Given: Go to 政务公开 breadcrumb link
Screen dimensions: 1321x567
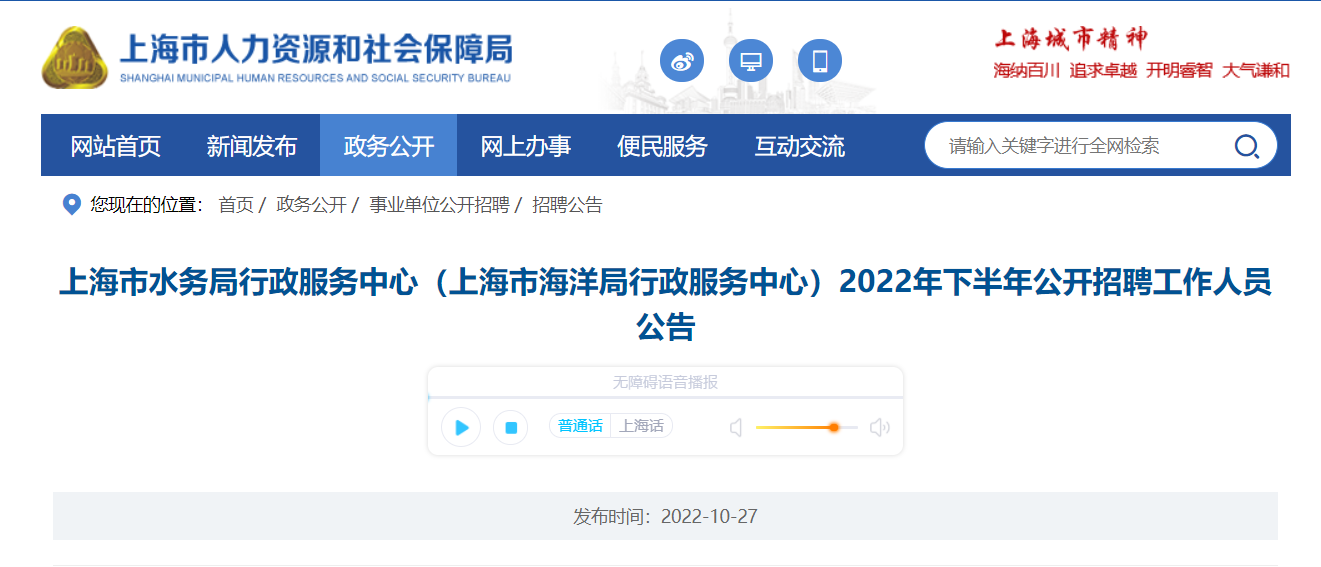Looking at the screenshot, I should pos(311,205).
